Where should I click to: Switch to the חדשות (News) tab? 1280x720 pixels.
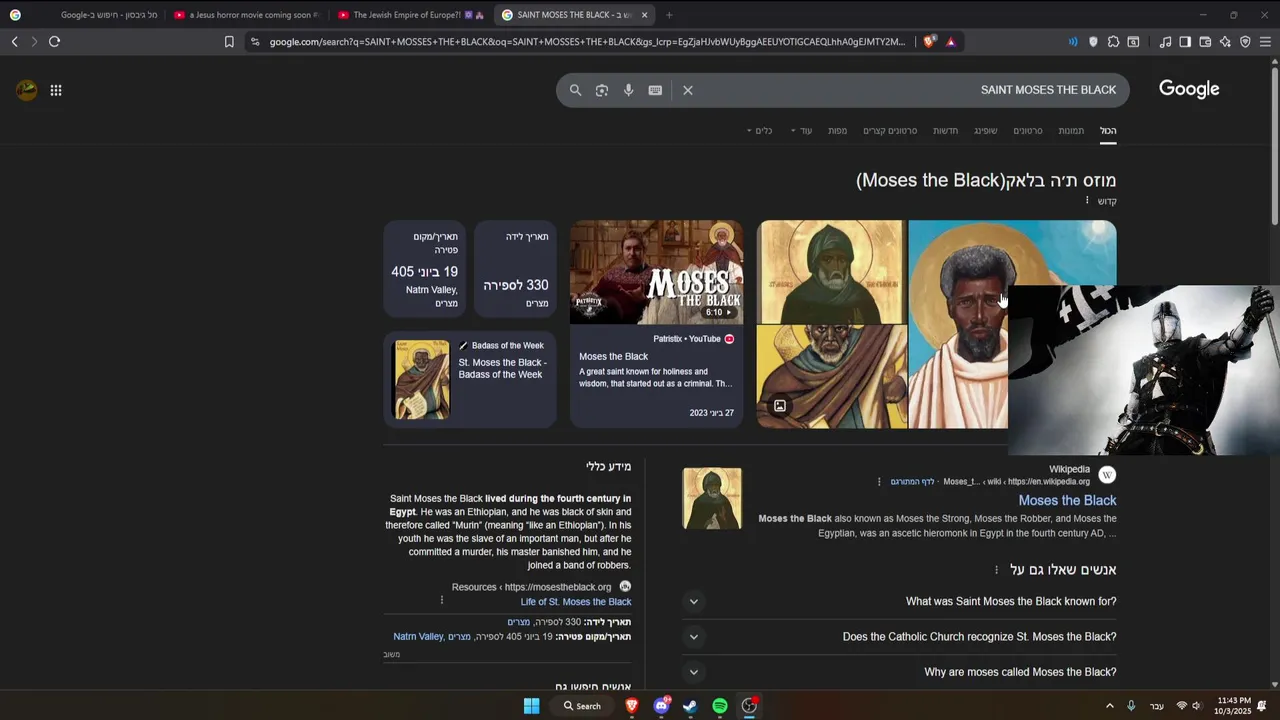point(946,131)
